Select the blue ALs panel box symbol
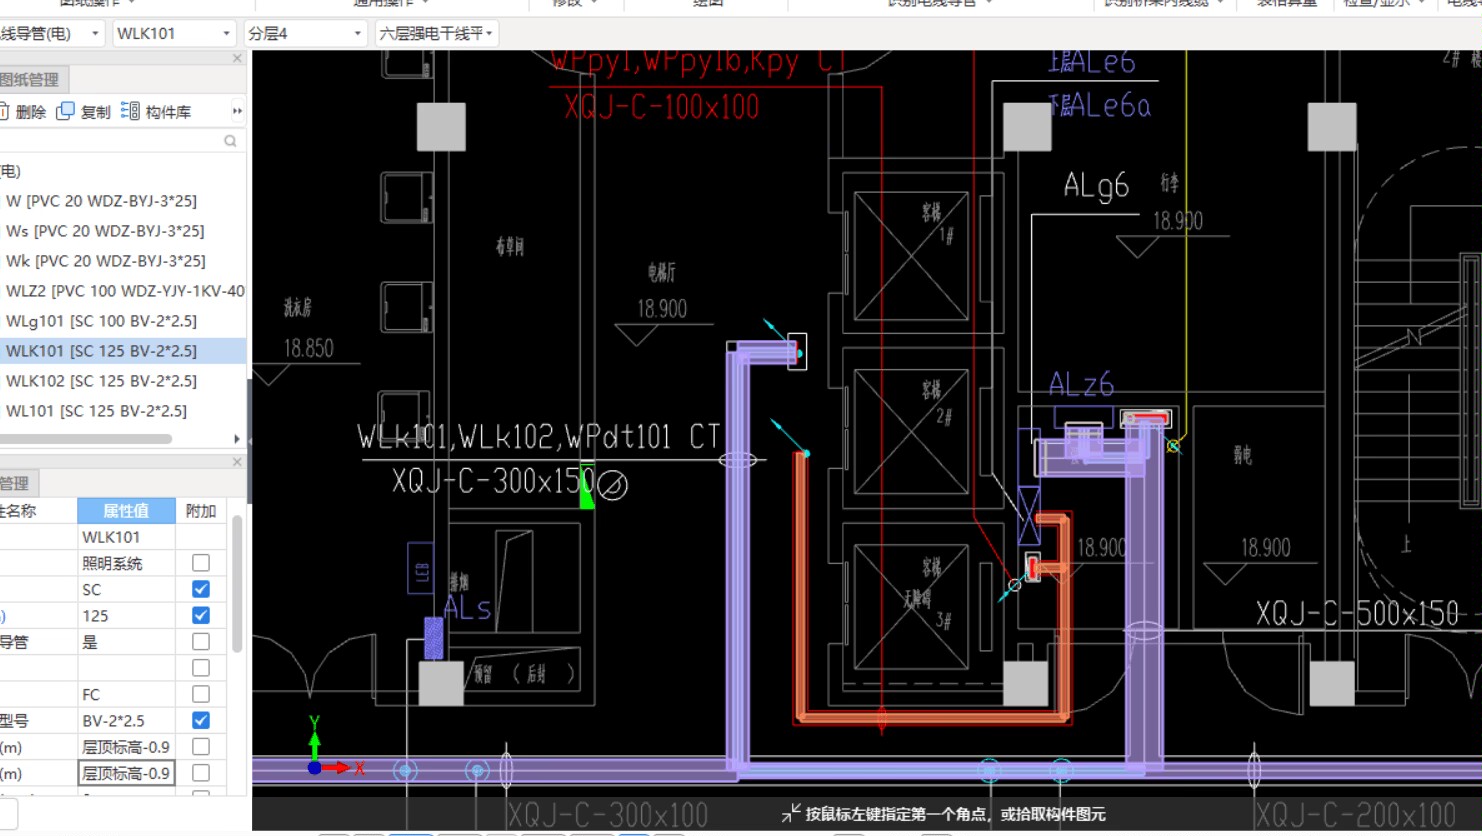 coord(434,638)
